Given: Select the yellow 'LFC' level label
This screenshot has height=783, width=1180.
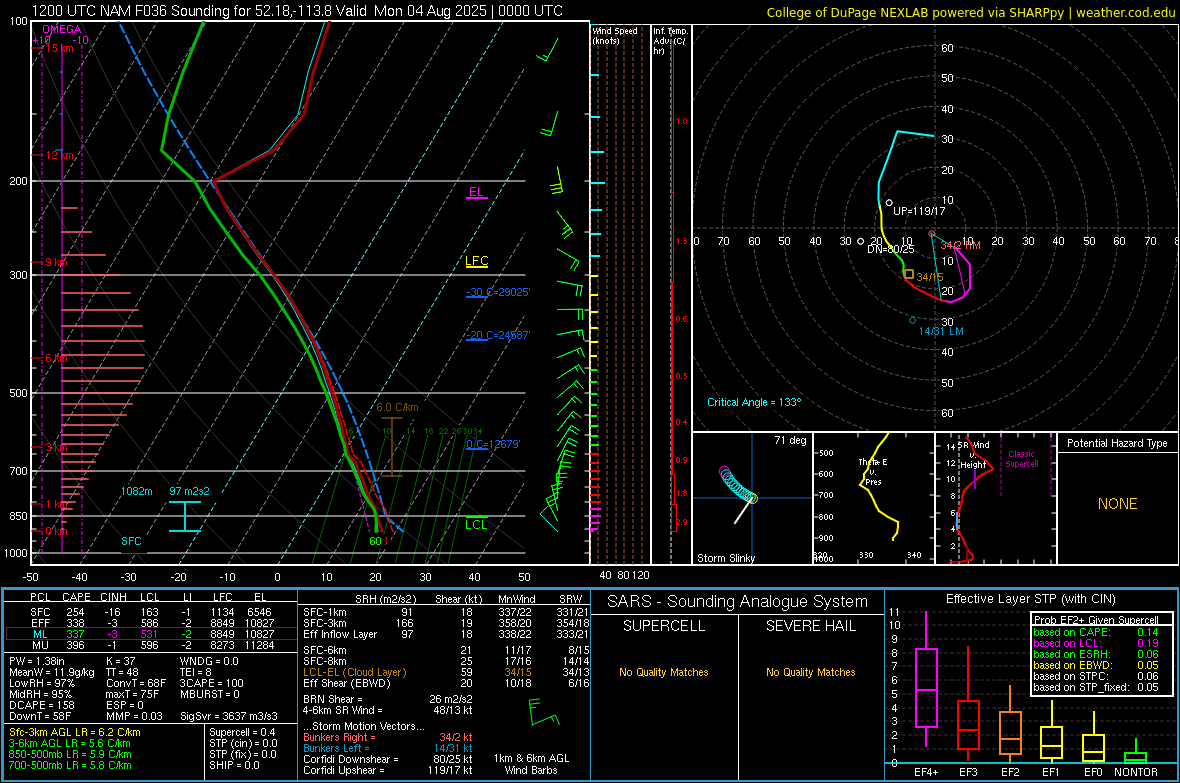Looking at the screenshot, I should [476, 261].
